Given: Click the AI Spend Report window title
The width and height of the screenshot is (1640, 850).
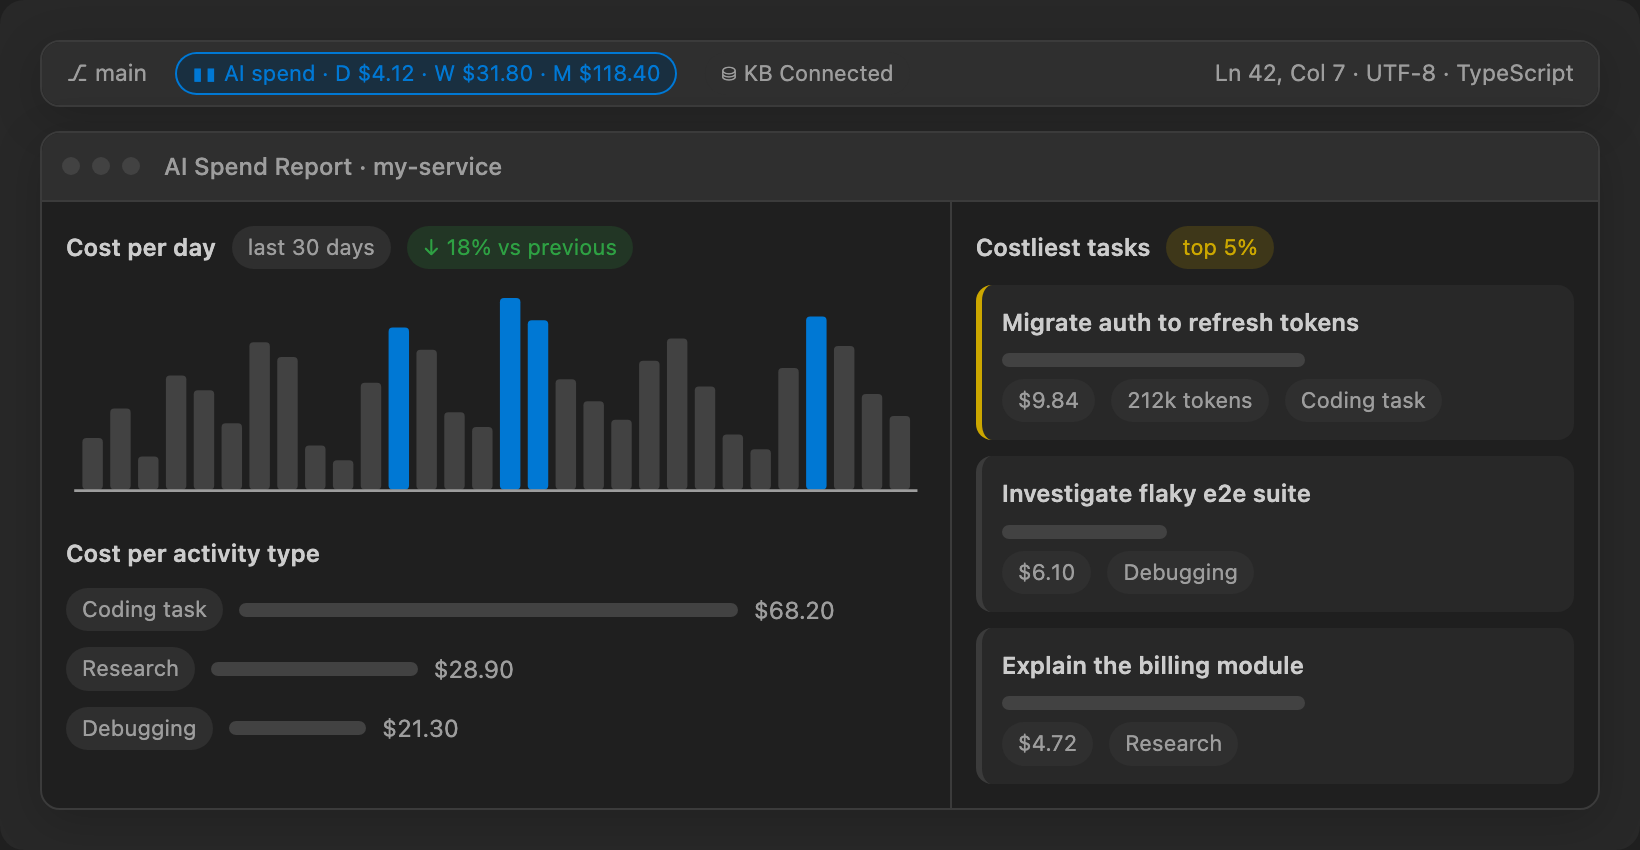Looking at the screenshot, I should point(333,167).
